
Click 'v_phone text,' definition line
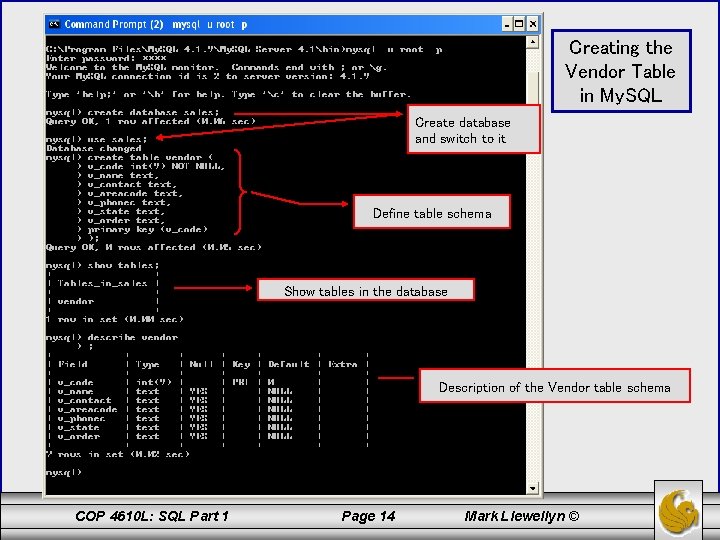click(x=124, y=202)
